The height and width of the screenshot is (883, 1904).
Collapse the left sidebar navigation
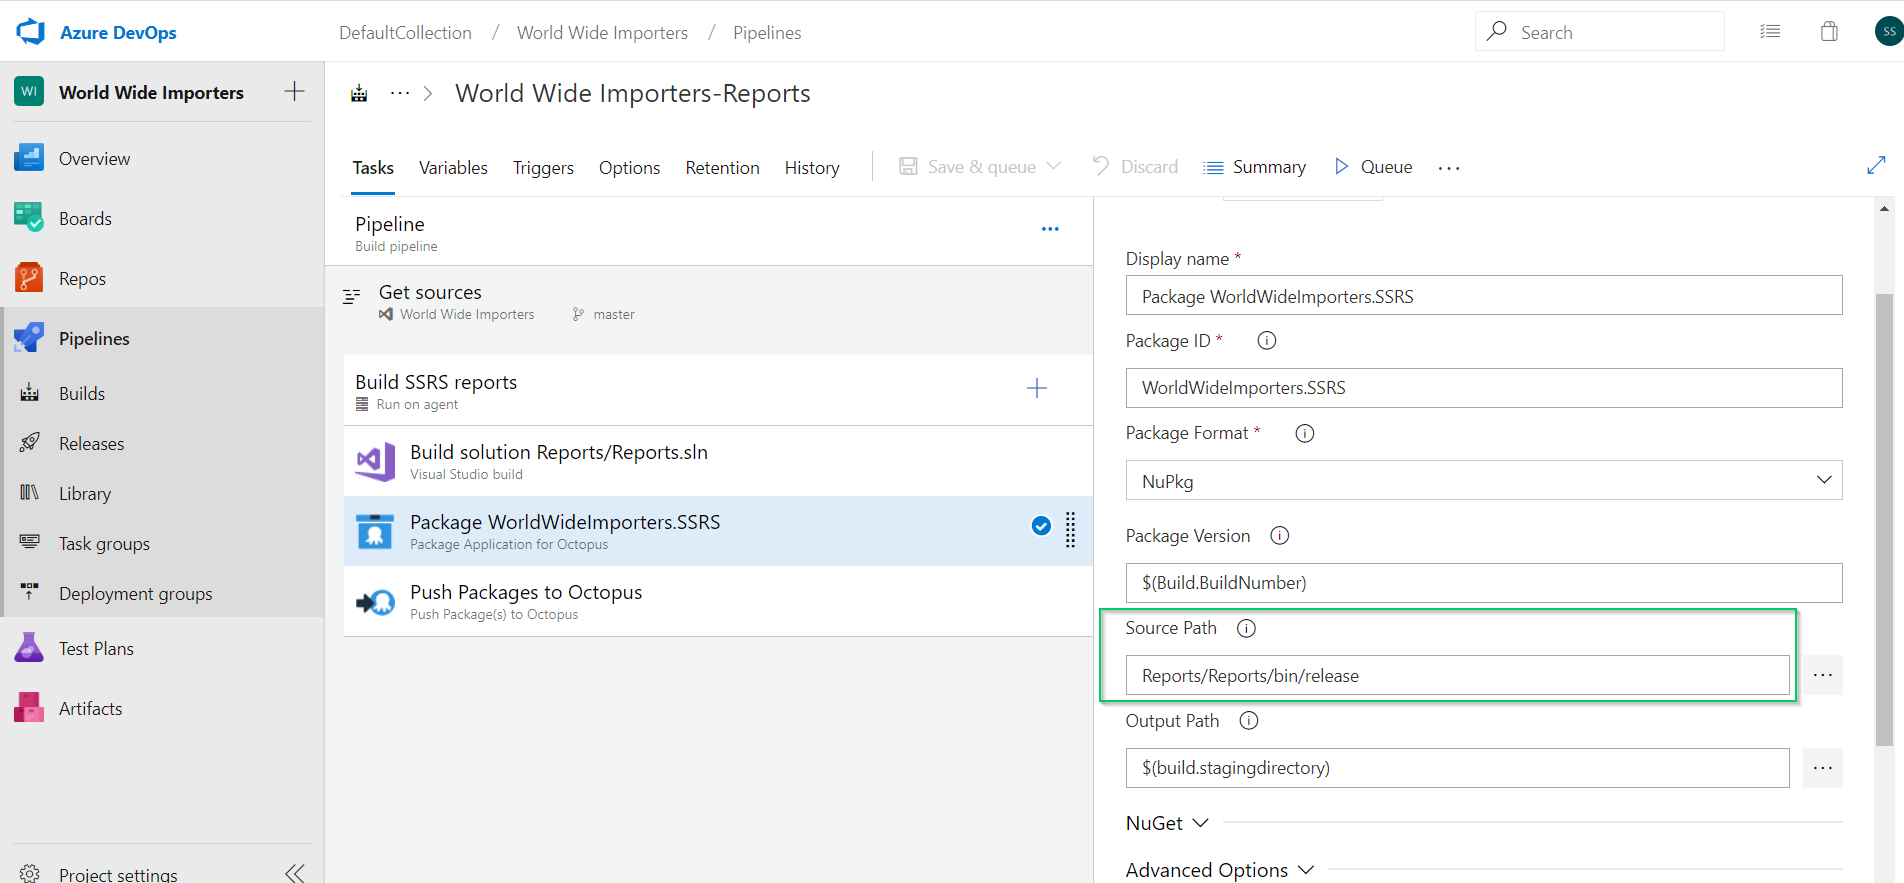click(x=294, y=873)
